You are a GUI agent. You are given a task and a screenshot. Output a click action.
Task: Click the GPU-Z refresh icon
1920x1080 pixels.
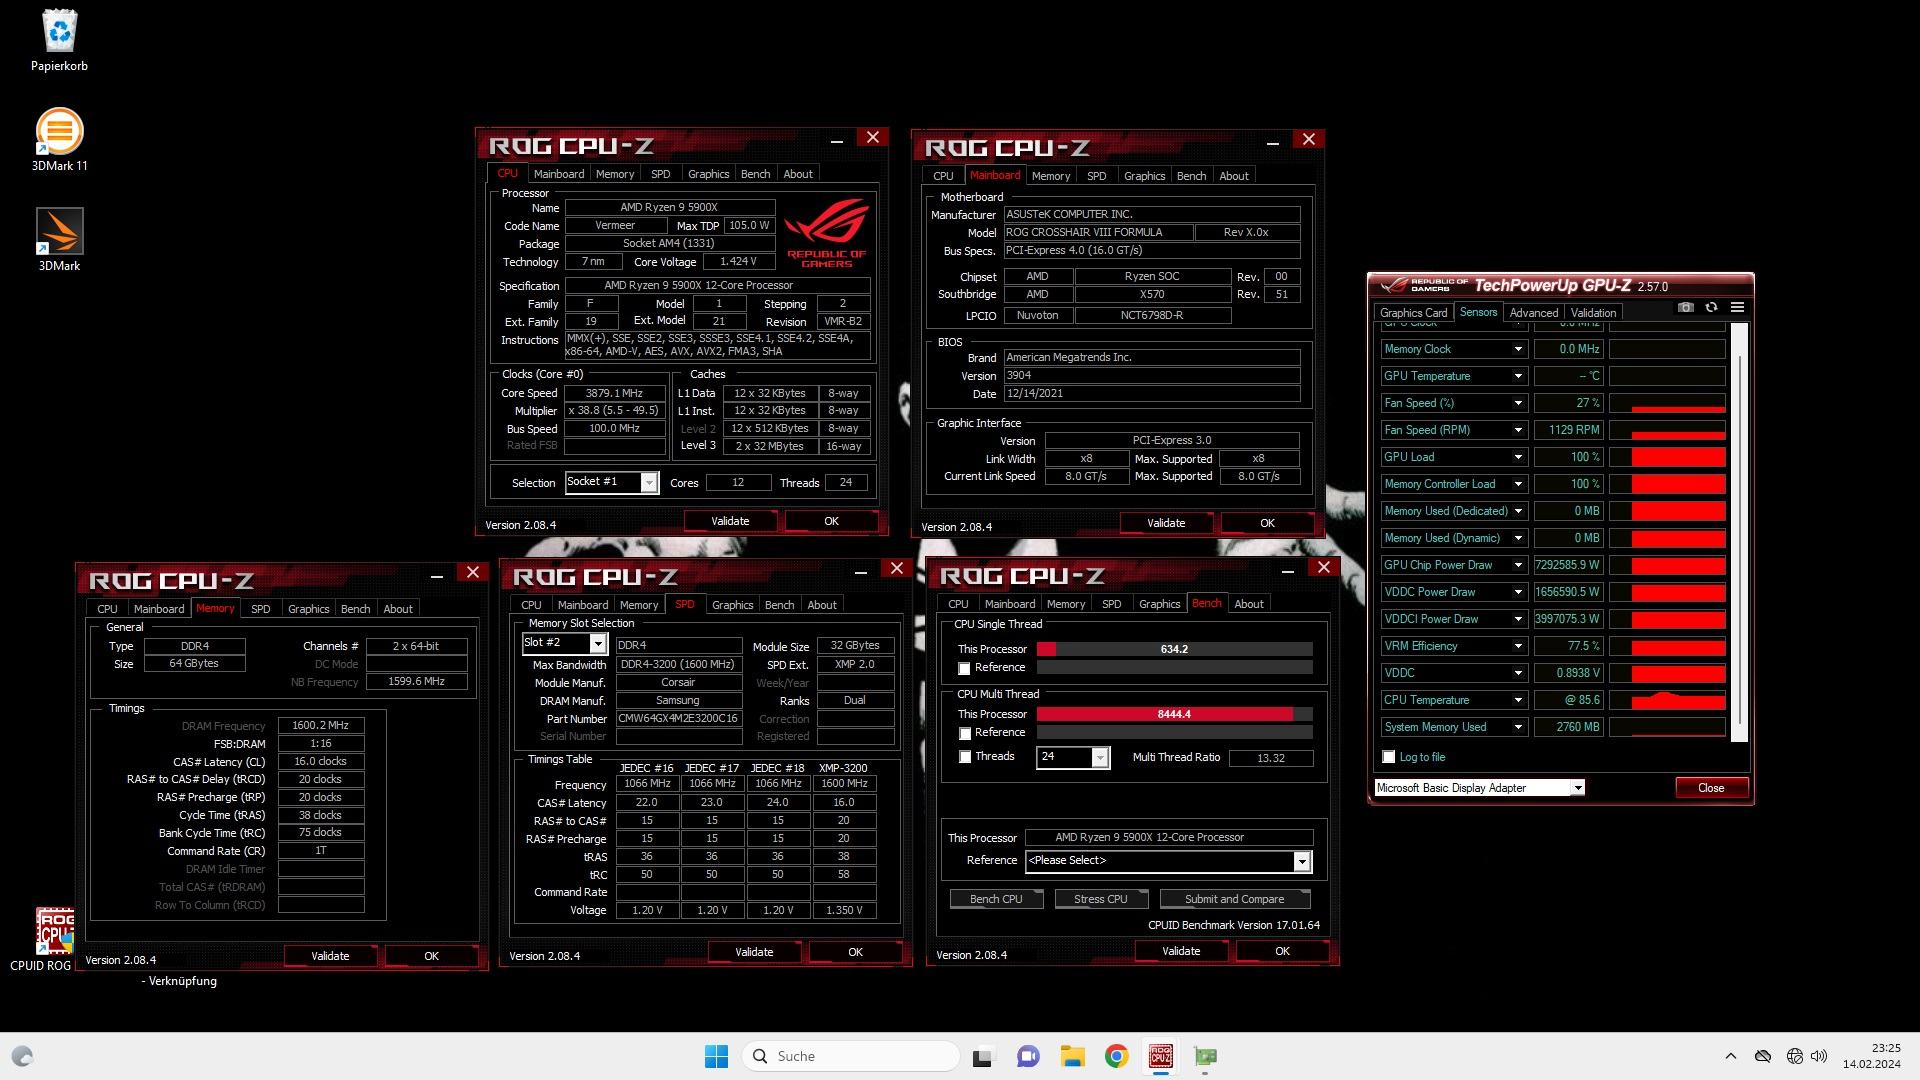click(1711, 307)
